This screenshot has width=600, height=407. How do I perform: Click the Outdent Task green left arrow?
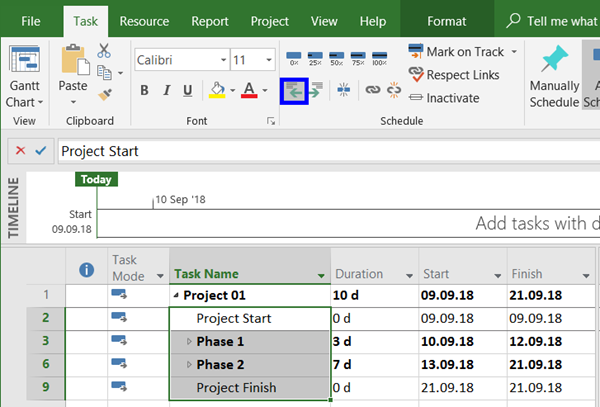click(293, 90)
